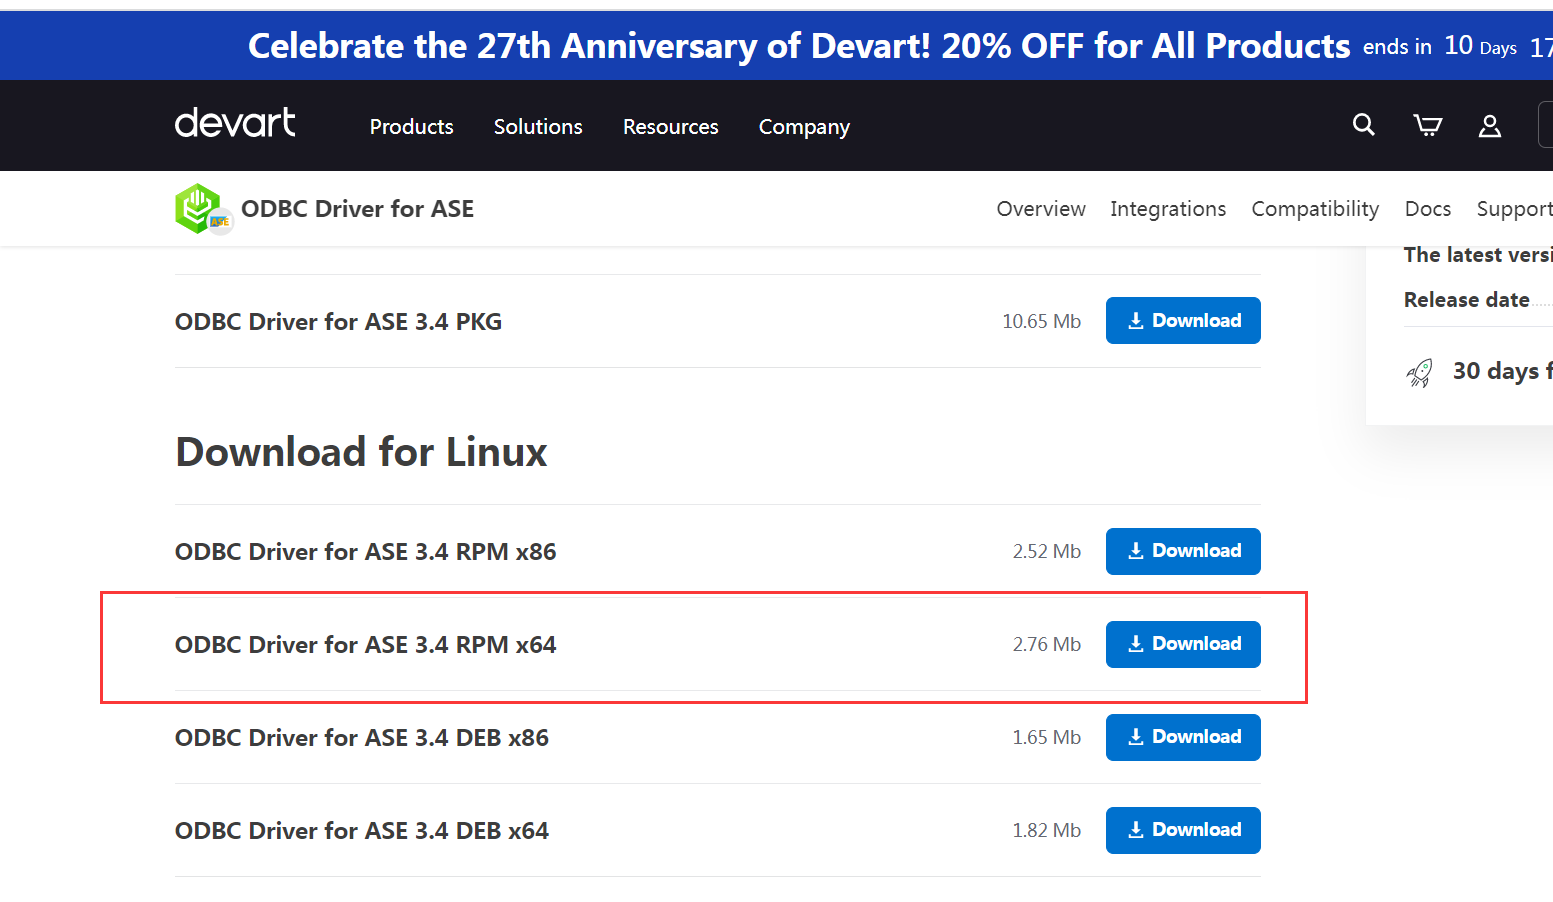Click the 10.65 Mb file size

(x=1041, y=321)
